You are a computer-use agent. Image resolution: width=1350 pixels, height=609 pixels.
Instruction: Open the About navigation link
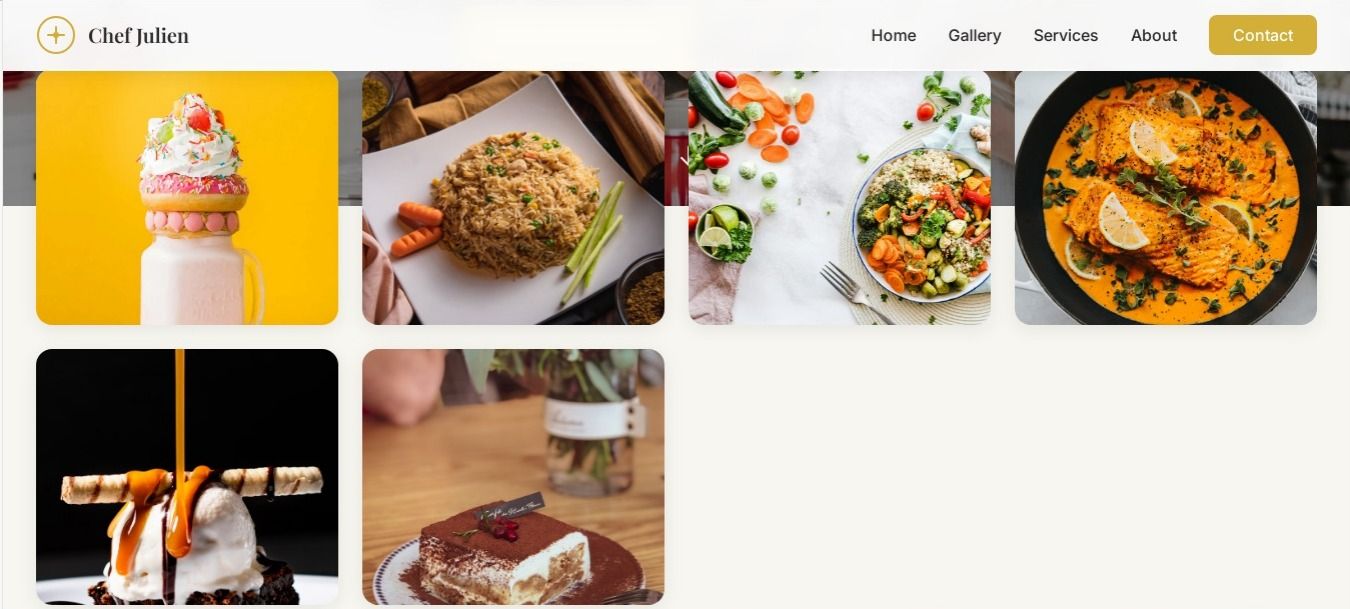(1153, 35)
